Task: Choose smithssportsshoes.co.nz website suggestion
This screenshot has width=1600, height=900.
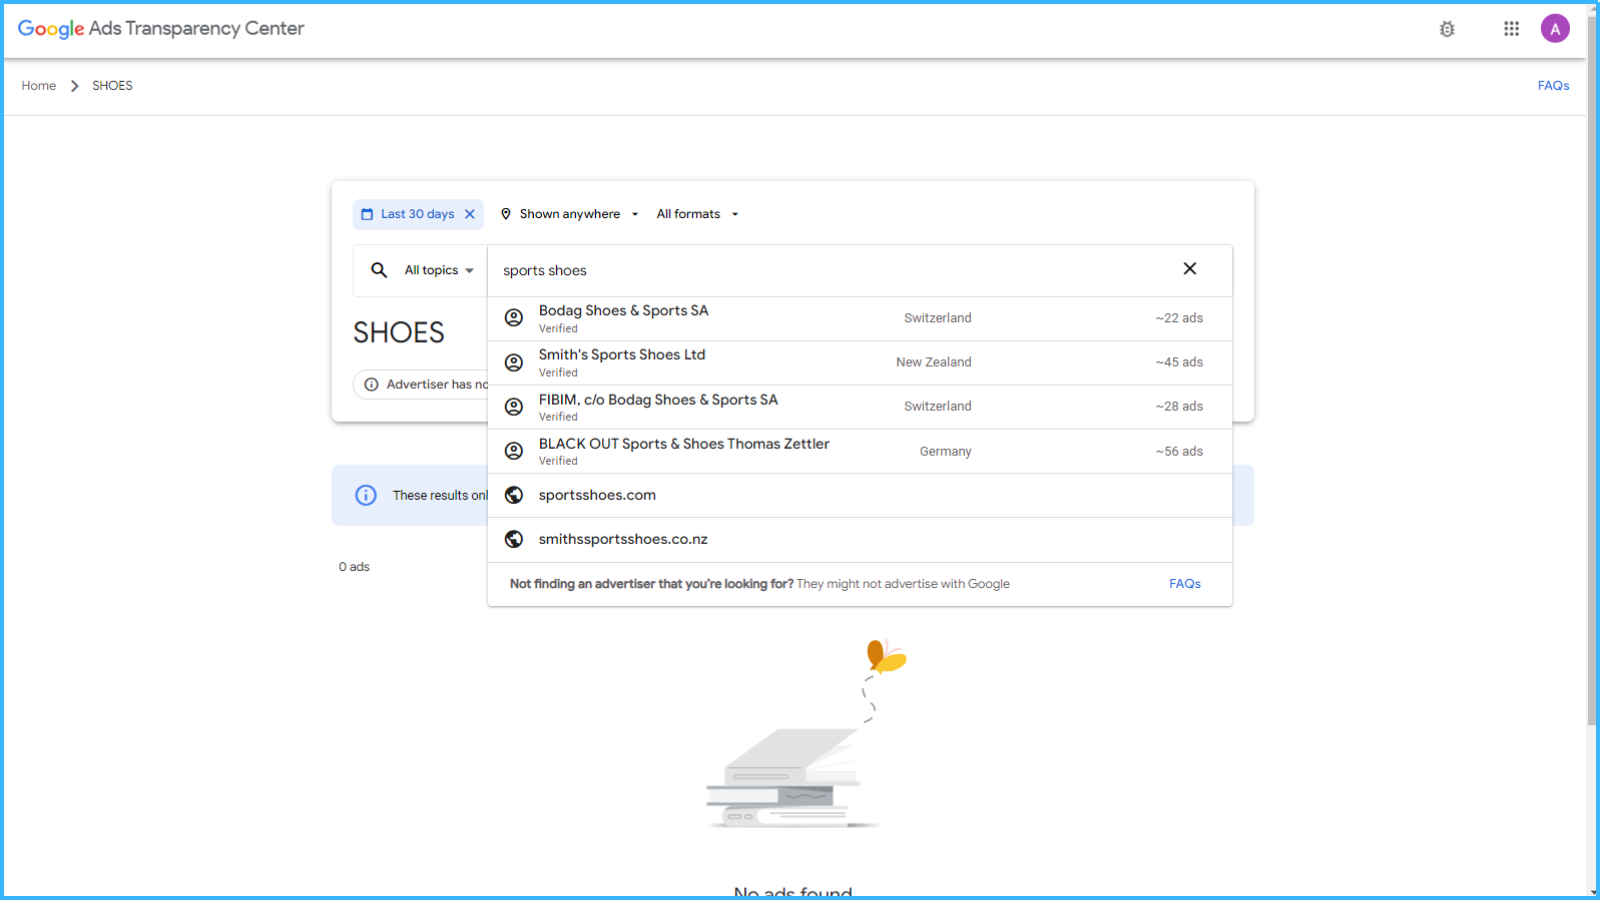Action: pos(860,539)
